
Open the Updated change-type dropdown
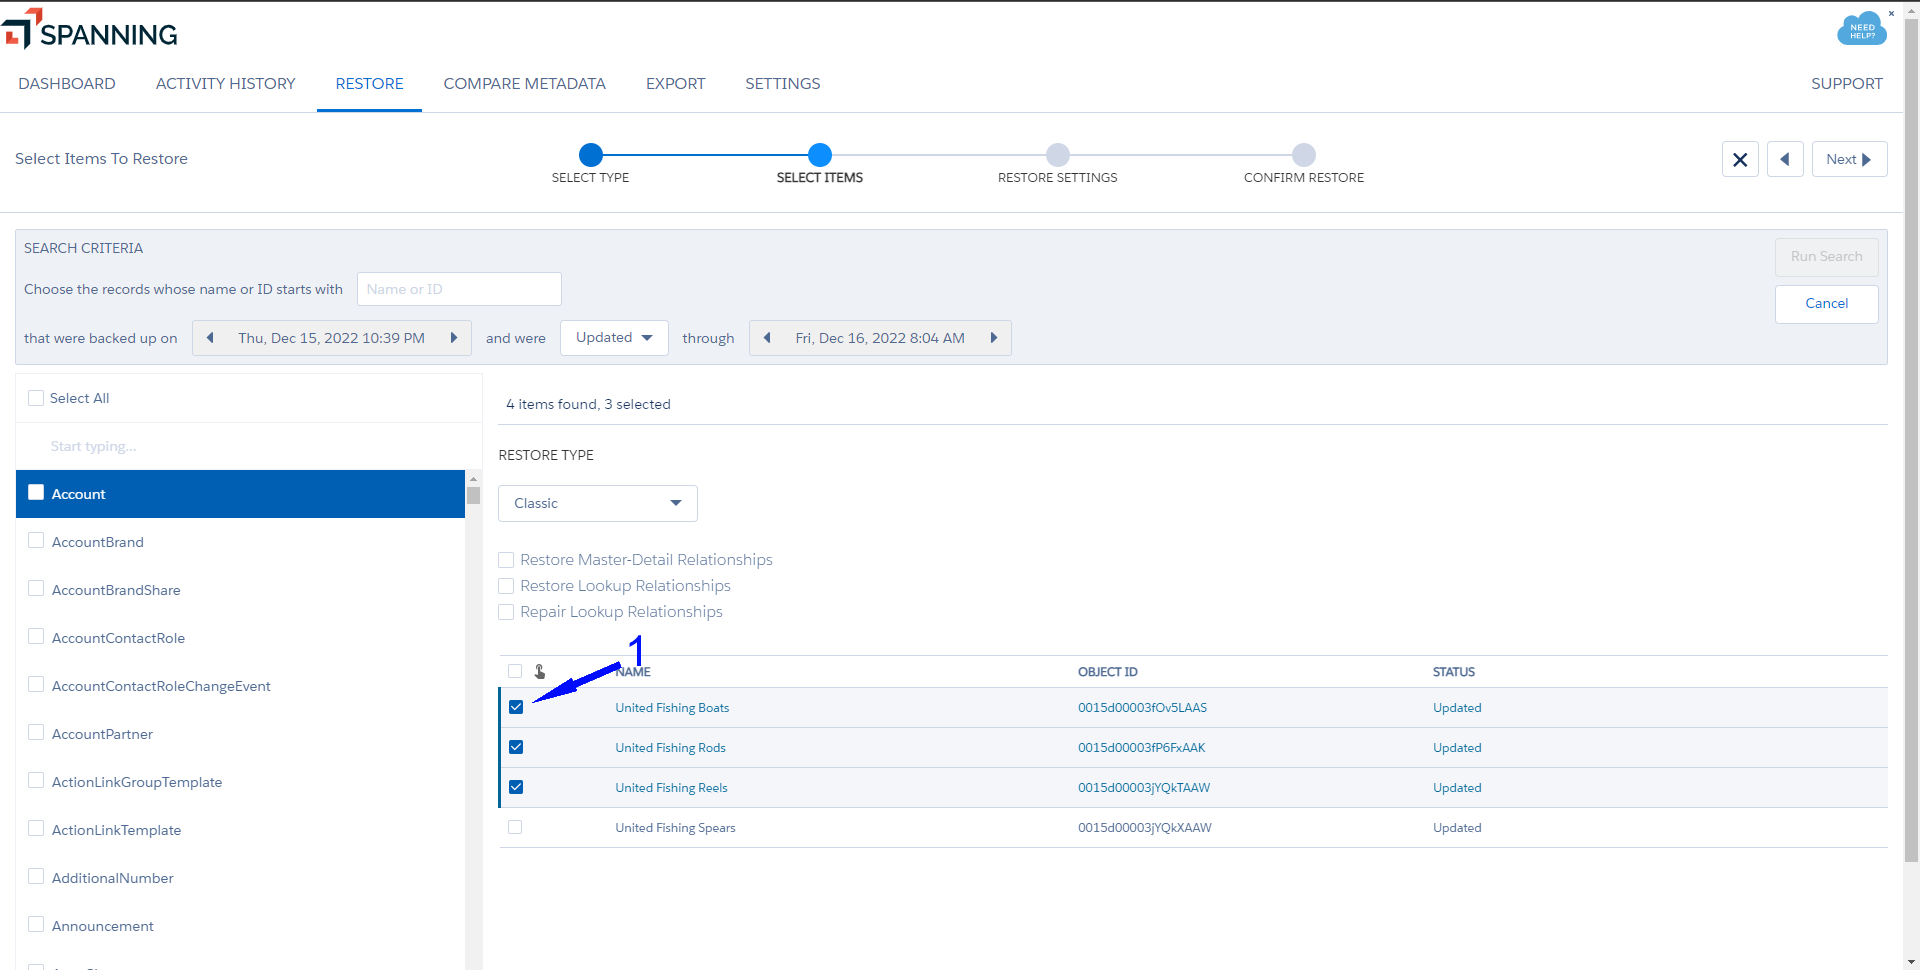pyautogui.click(x=614, y=338)
